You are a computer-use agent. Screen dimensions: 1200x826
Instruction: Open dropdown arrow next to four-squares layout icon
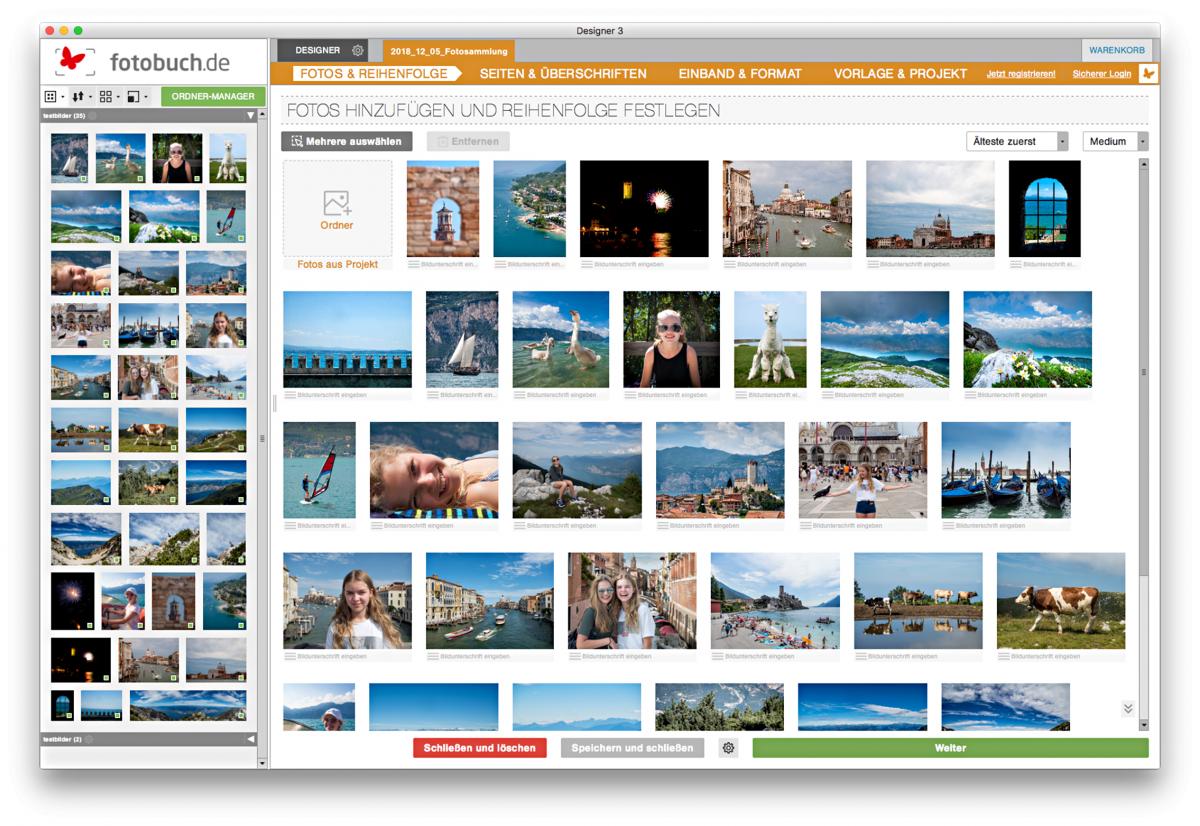[118, 98]
